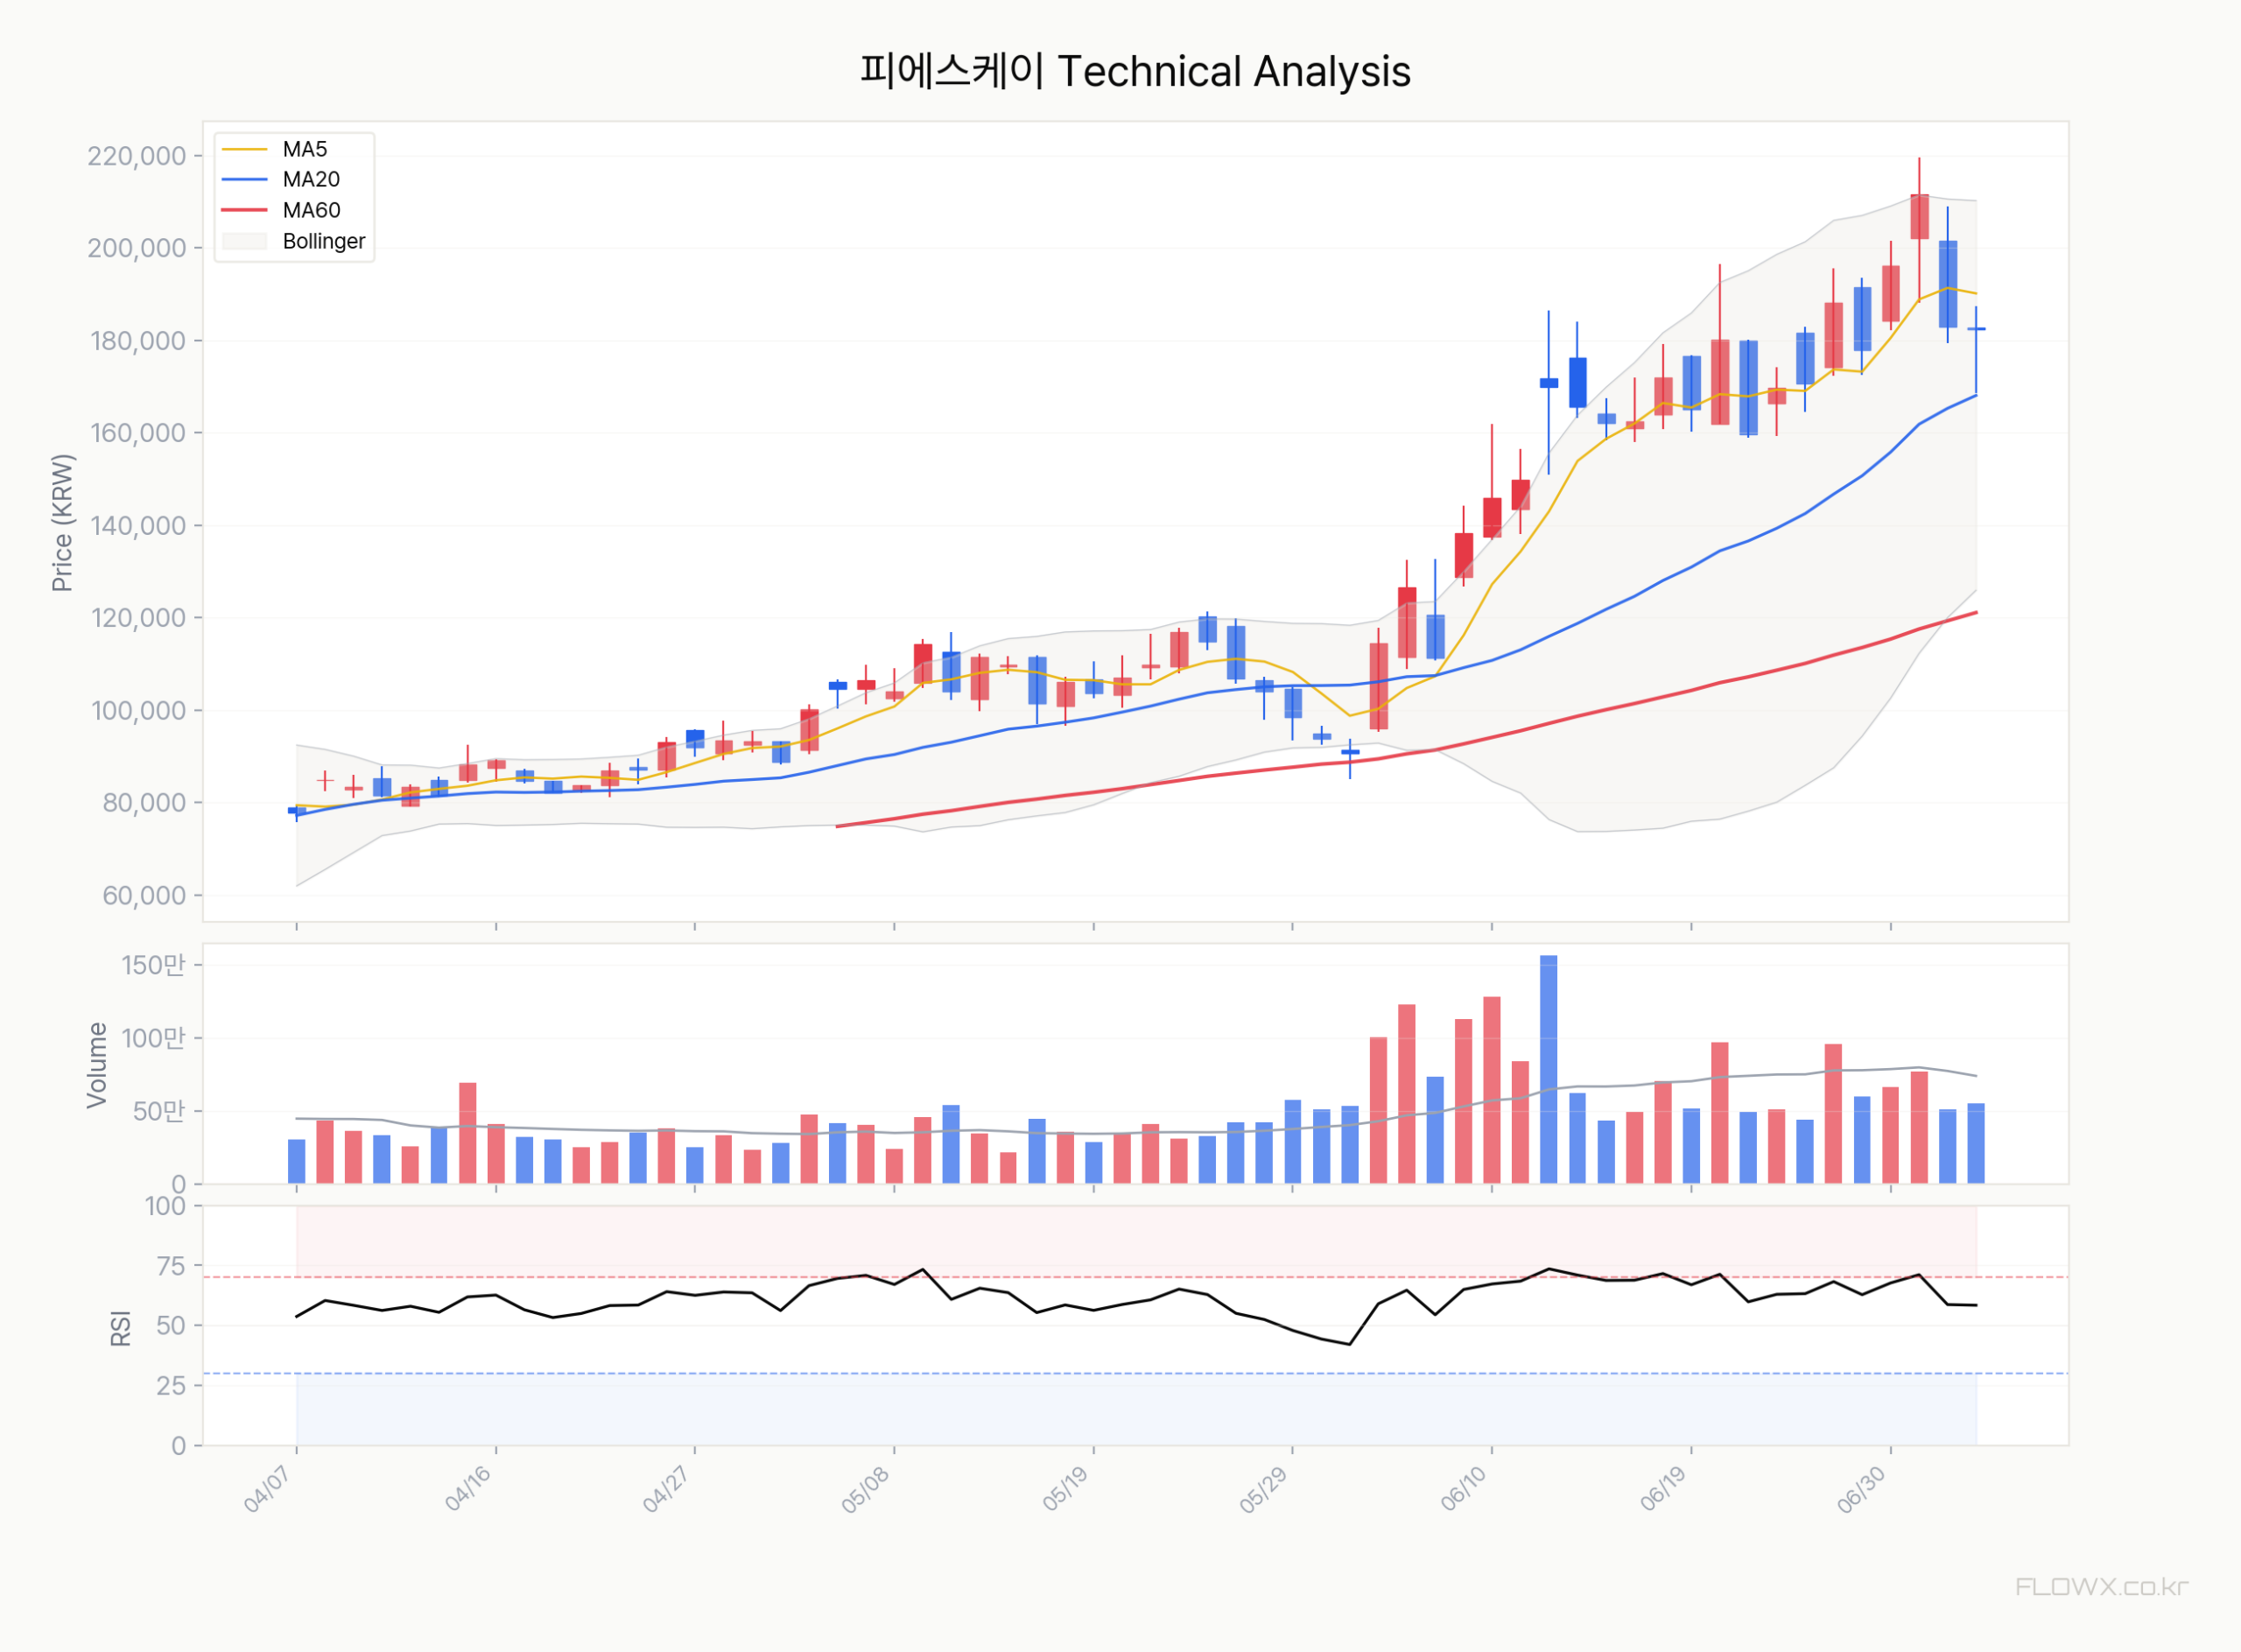Select the "04/27" date label
Image resolution: width=2241 pixels, height=1652 pixels.
pos(666,1489)
